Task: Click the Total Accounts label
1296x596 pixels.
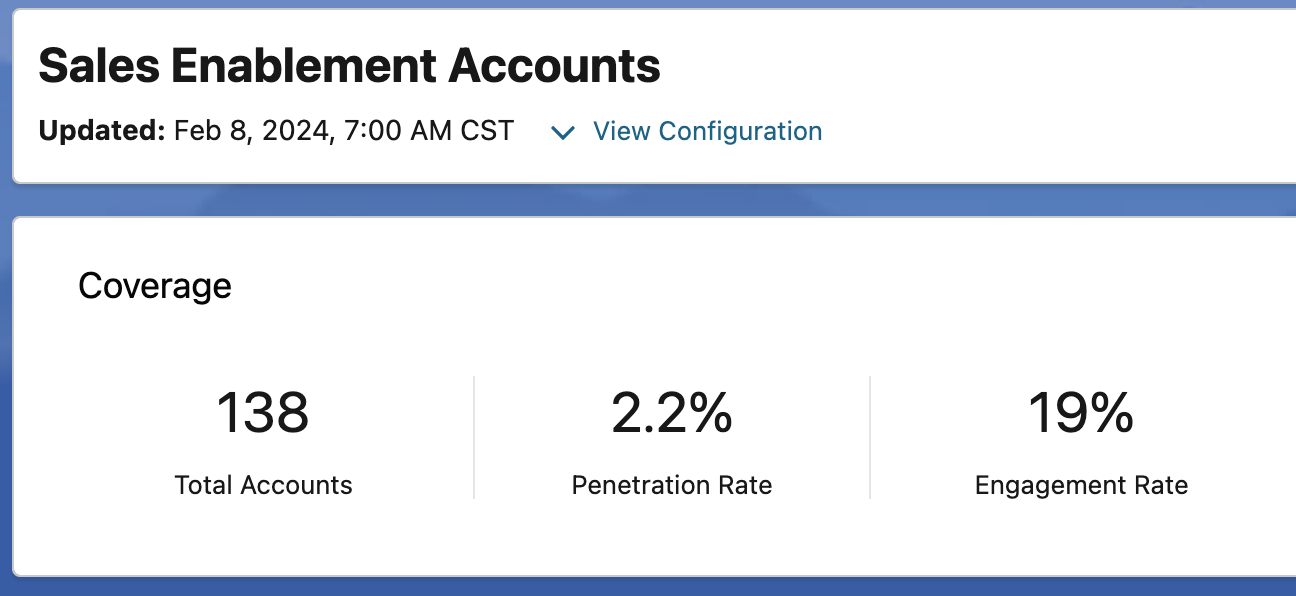Action: click(263, 486)
